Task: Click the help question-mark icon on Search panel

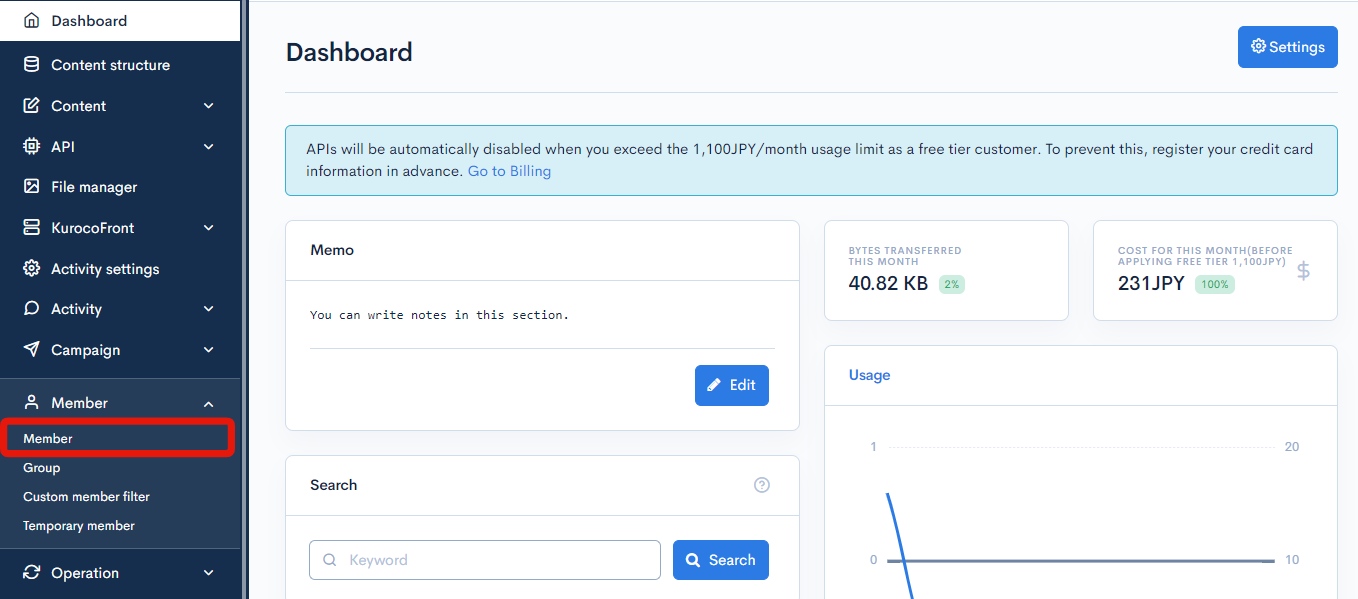Action: click(761, 484)
